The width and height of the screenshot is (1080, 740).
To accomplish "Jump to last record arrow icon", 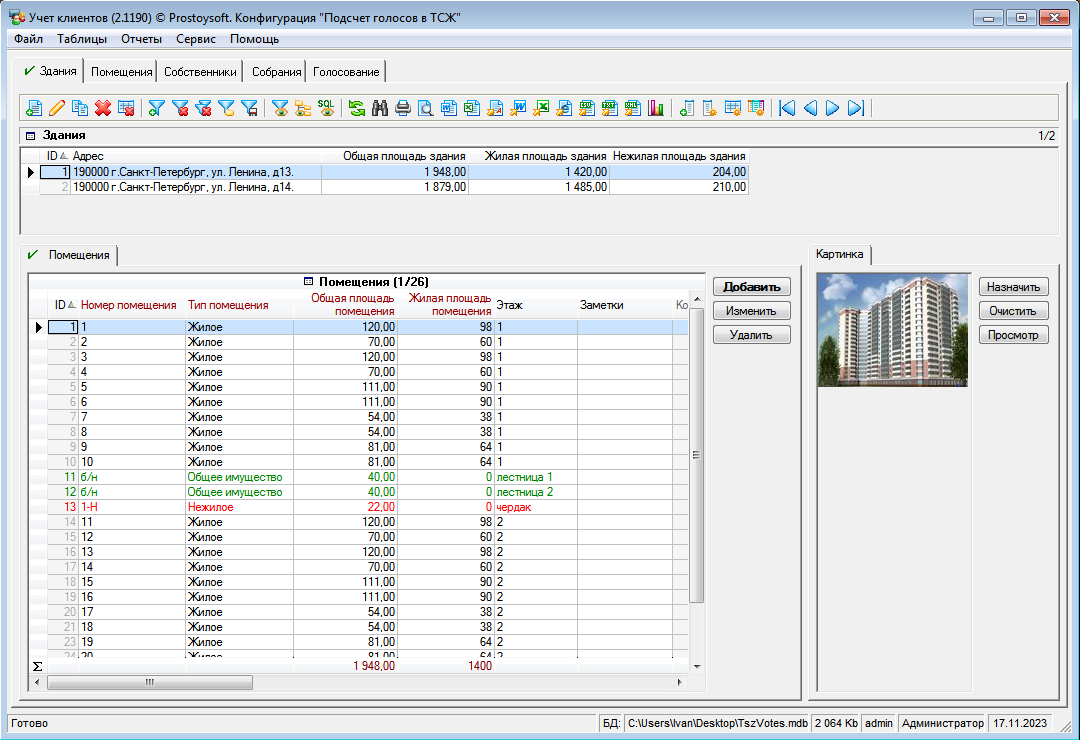I will click(855, 108).
